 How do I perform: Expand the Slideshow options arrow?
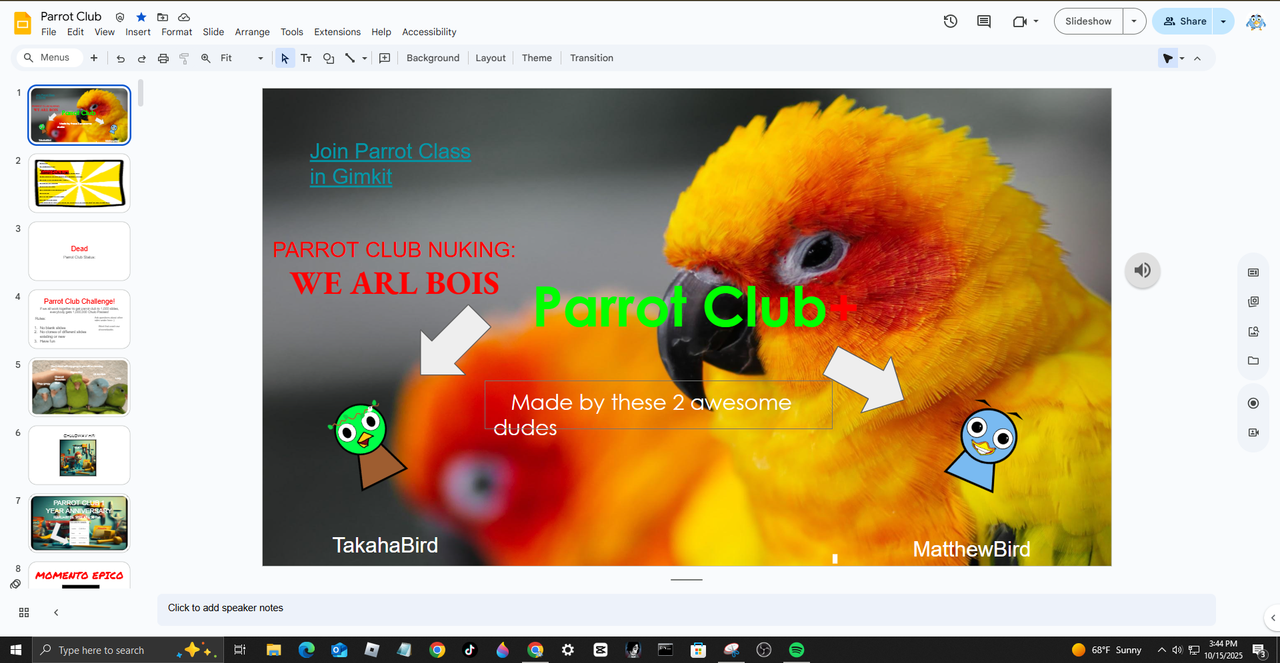[1134, 21]
